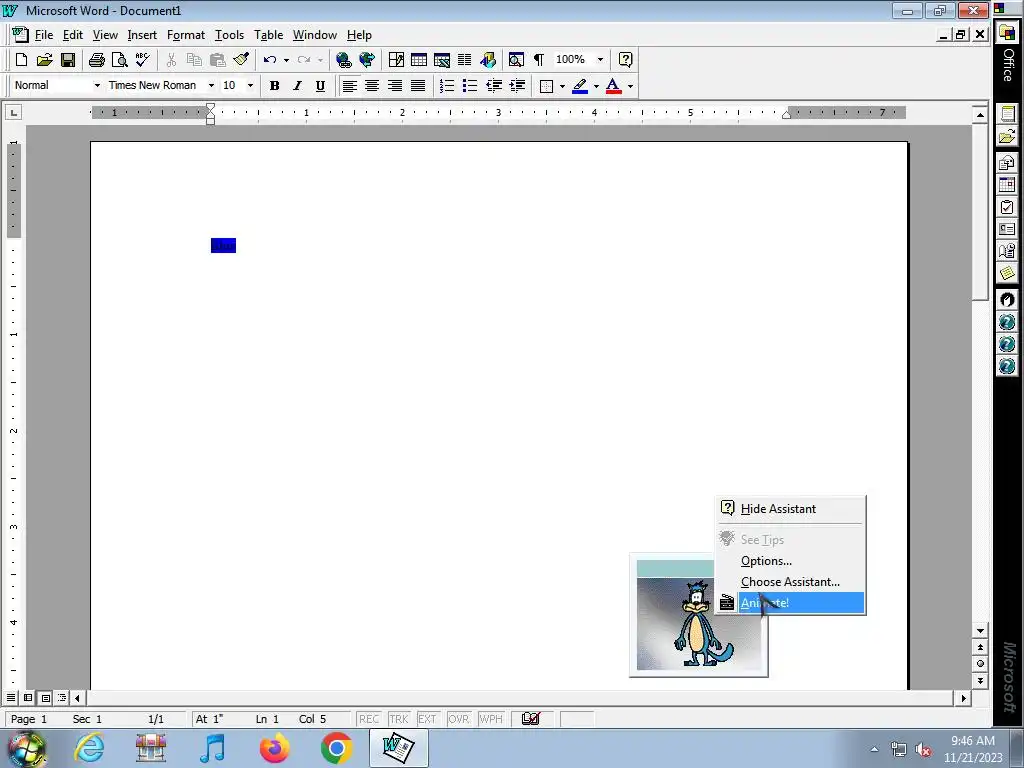
Task: Switch to Normal view at bottom left
Action: pyautogui.click(x=11, y=697)
